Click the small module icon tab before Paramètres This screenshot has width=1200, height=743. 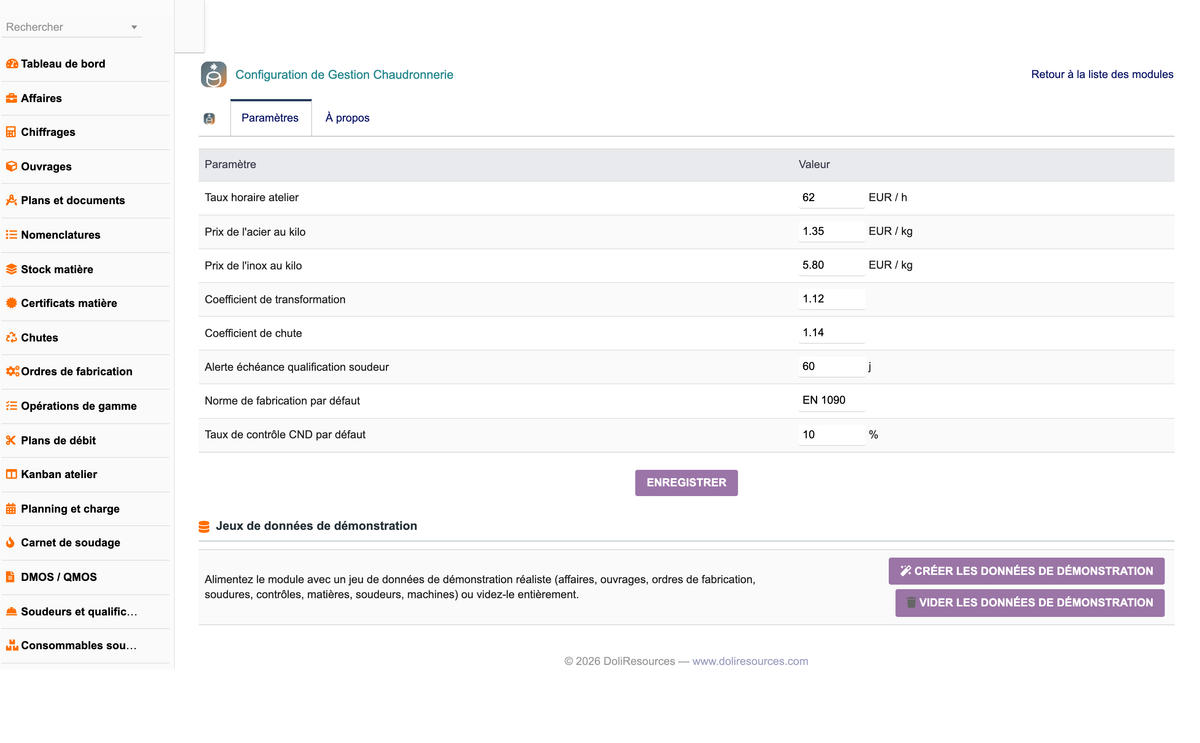click(209, 118)
